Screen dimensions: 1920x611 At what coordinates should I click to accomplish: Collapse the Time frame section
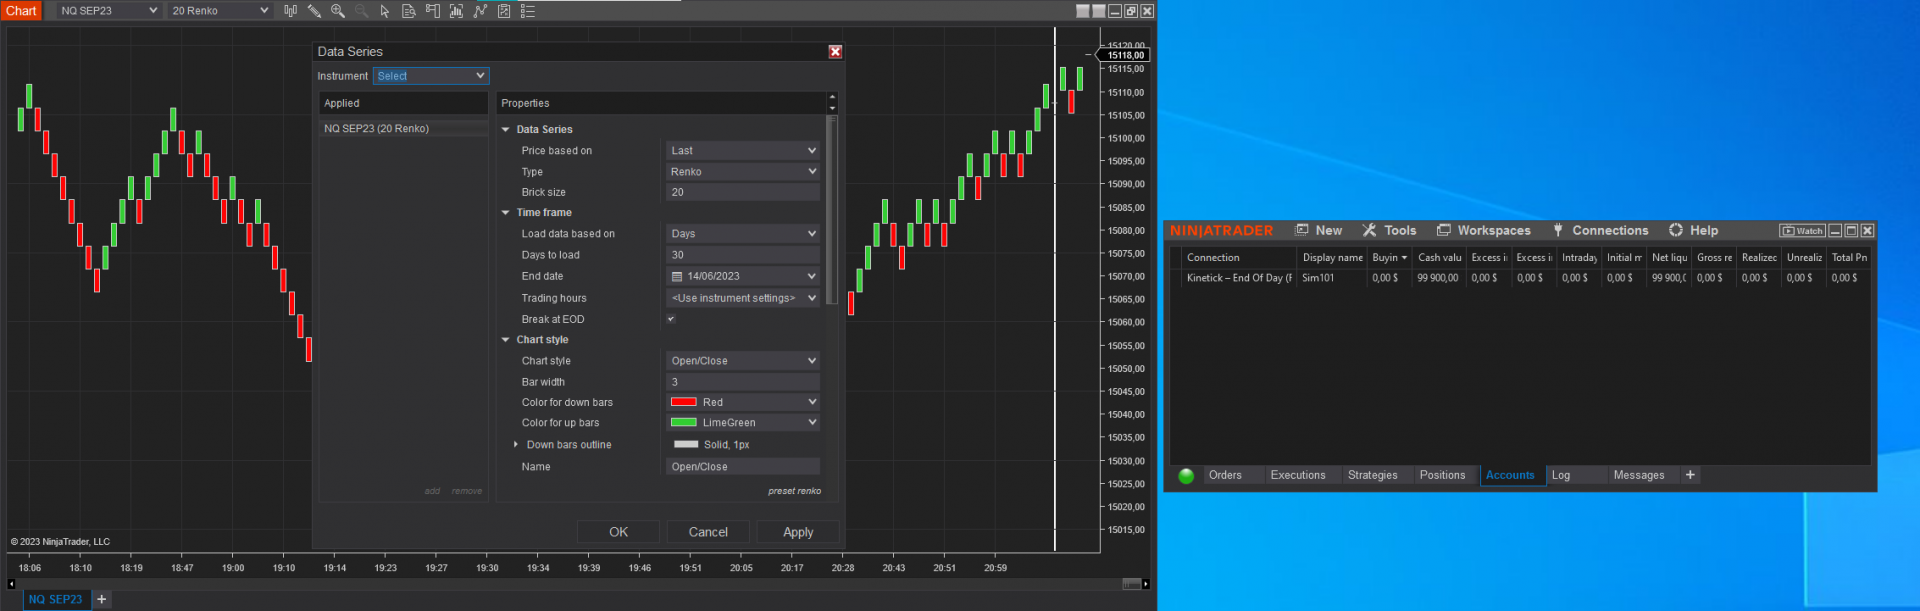point(506,213)
